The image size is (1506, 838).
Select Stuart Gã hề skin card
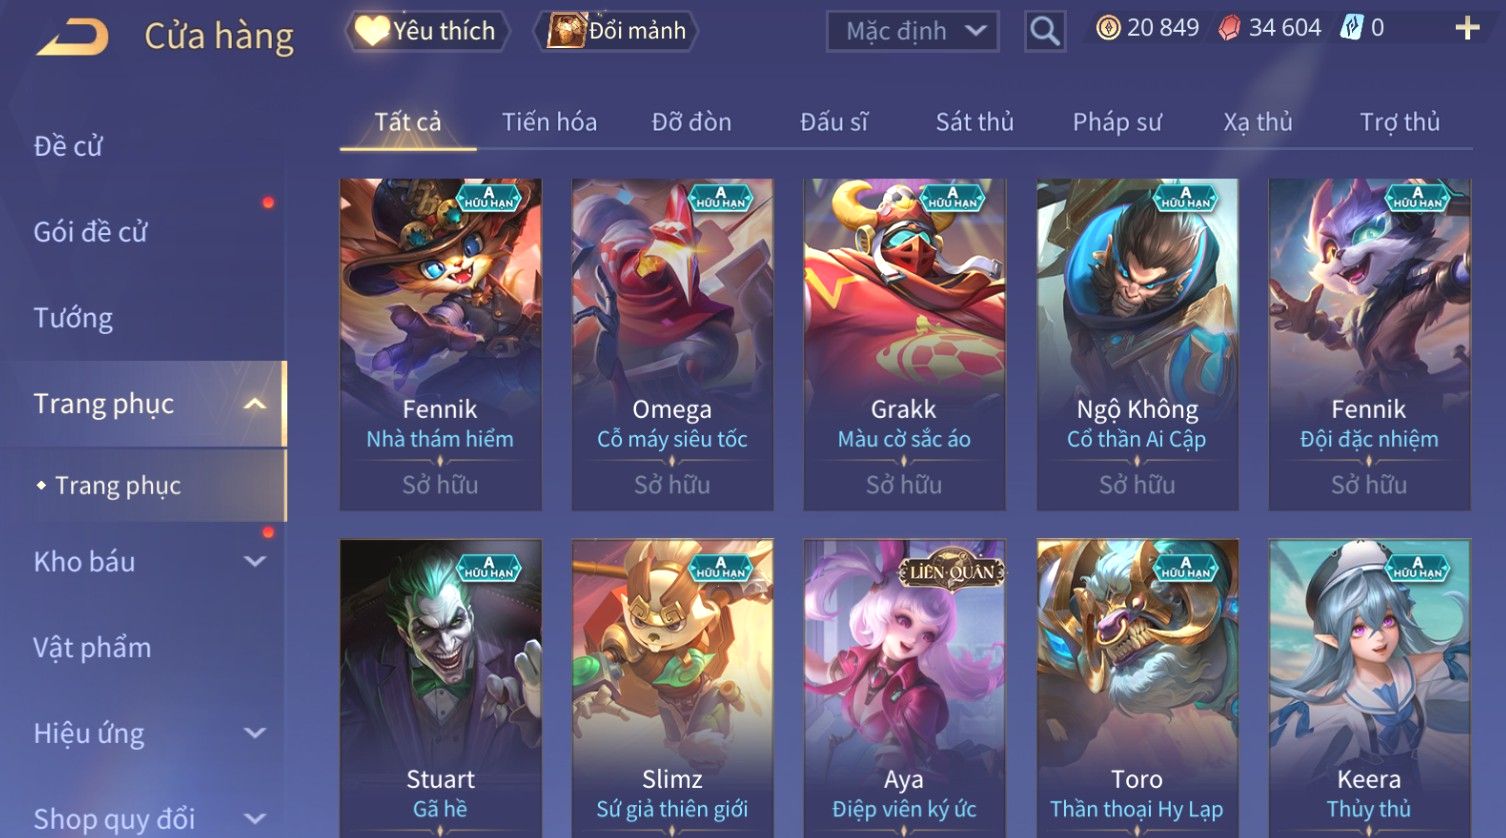tap(440, 689)
